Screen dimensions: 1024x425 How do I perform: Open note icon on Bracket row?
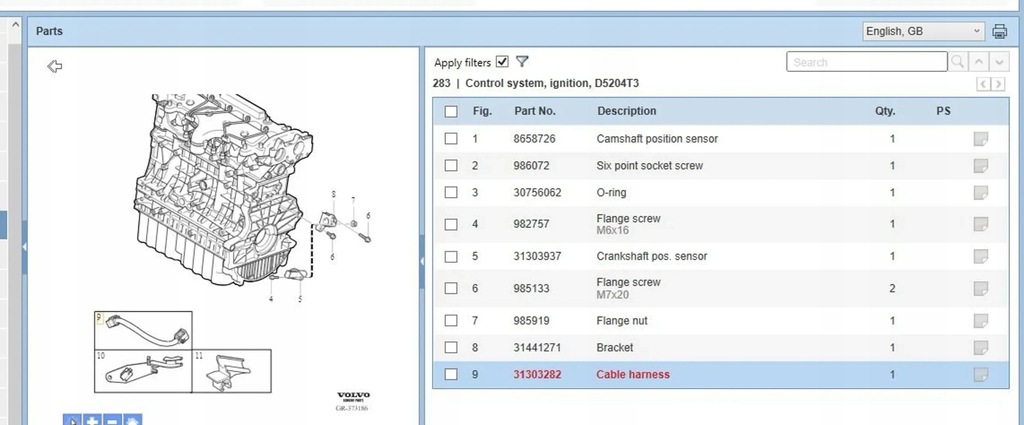tap(980, 347)
